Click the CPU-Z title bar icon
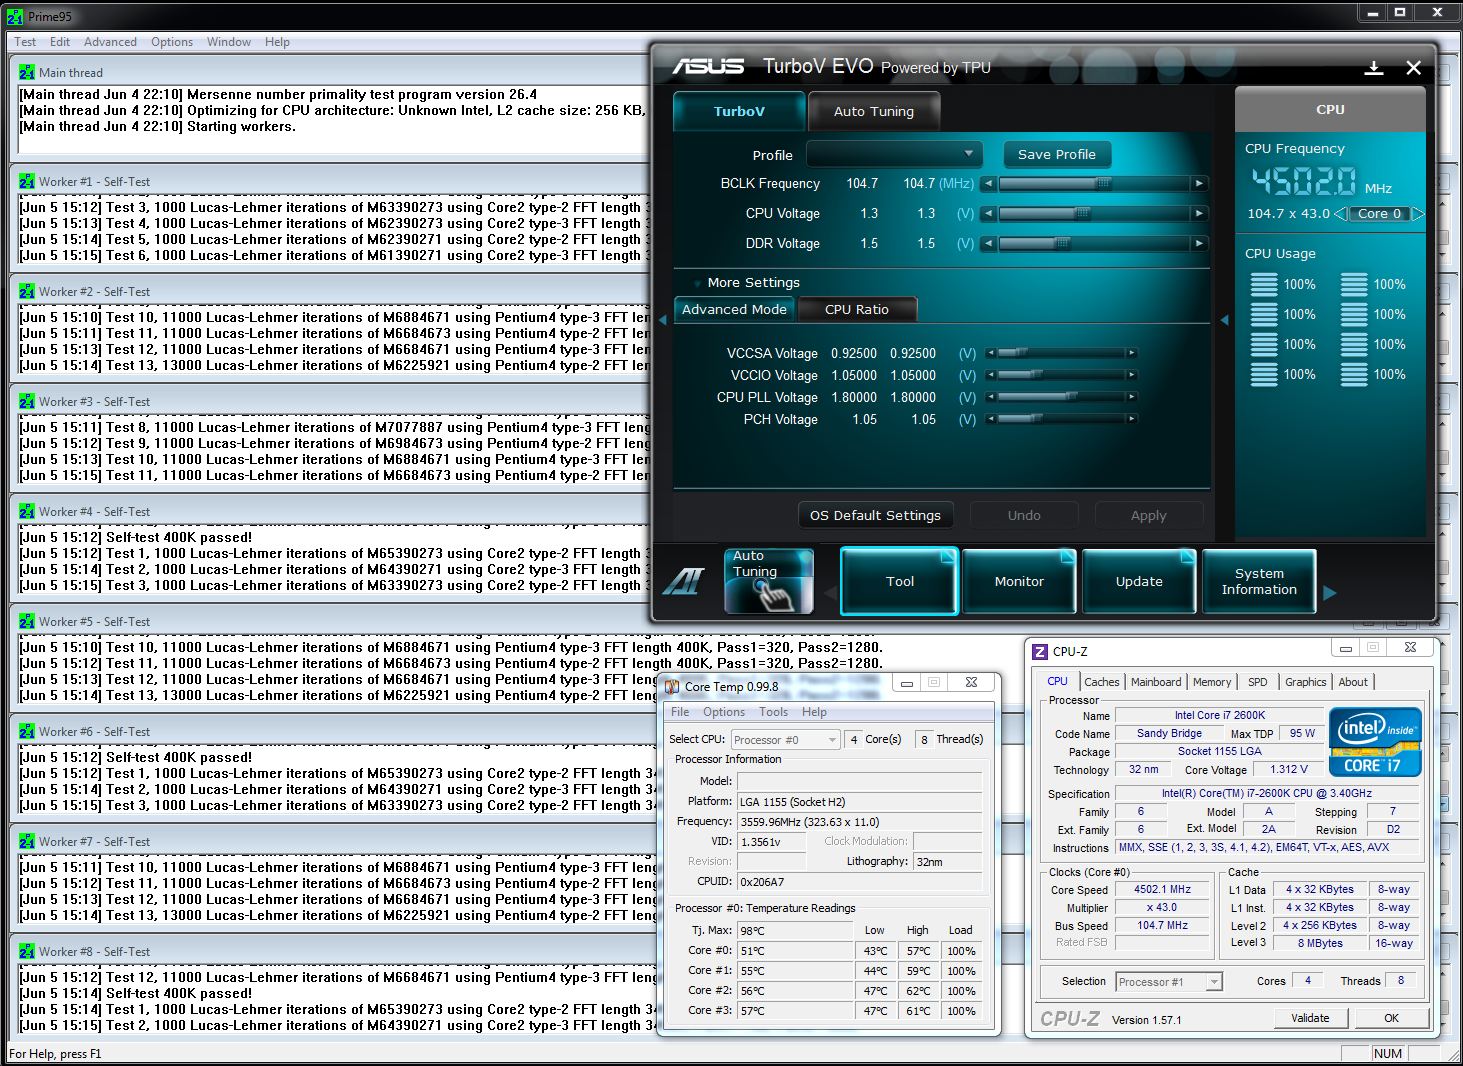1463x1066 pixels. pos(1040,651)
